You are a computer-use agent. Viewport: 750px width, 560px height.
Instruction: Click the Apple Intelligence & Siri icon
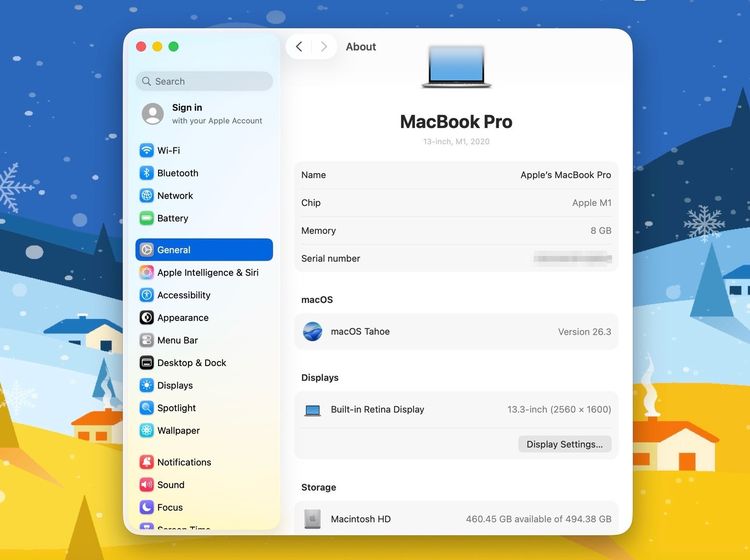point(146,272)
